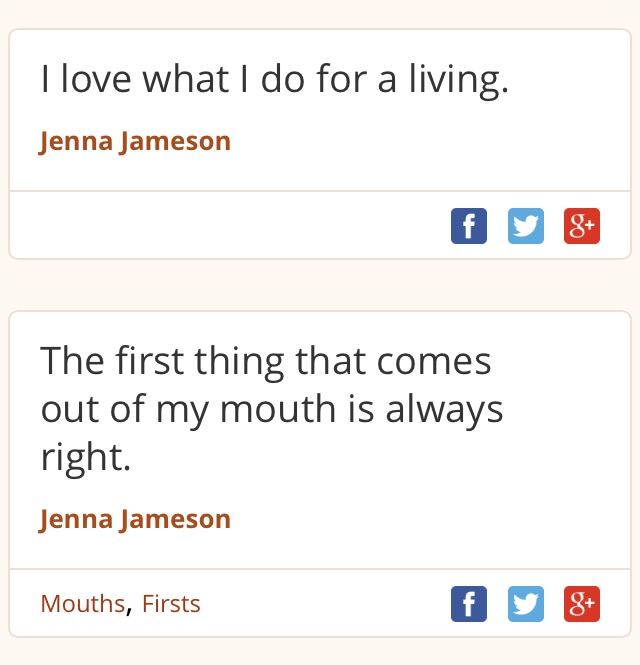Click the beige gap between the two quote cards
Screen dimensions: 640x665
tap(320, 285)
